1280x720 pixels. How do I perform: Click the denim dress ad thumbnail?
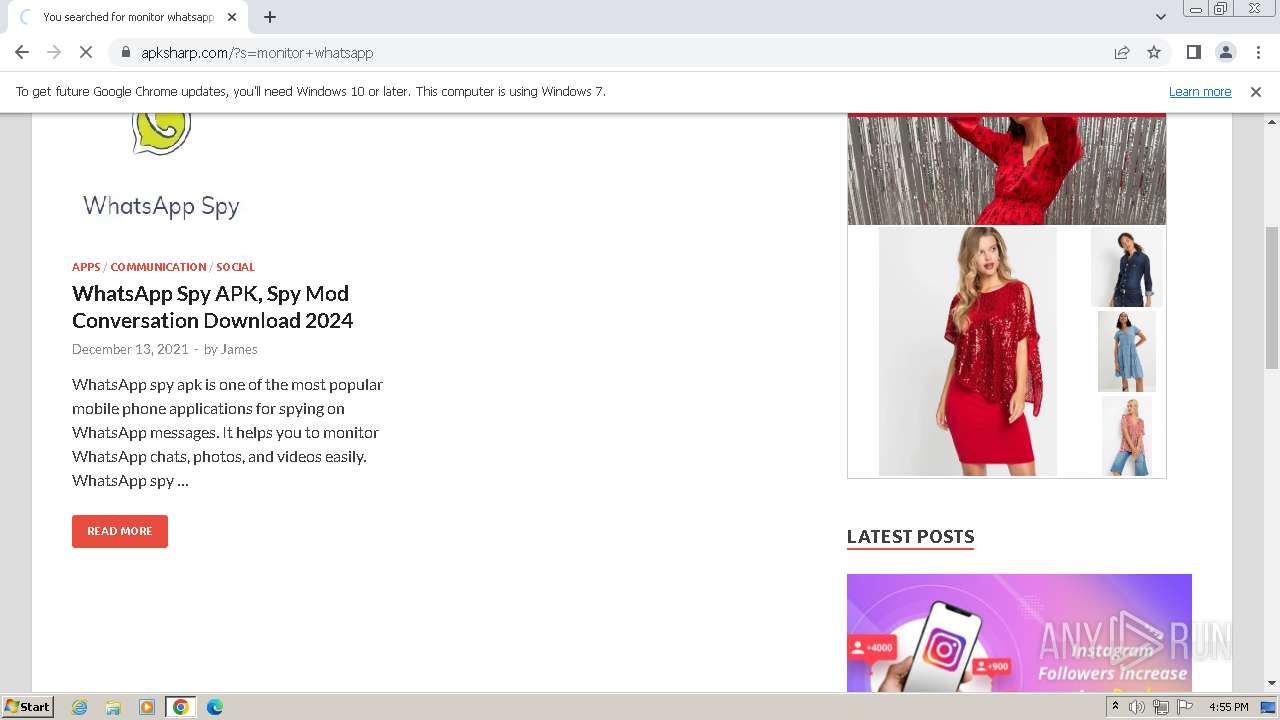tap(1126, 267)
